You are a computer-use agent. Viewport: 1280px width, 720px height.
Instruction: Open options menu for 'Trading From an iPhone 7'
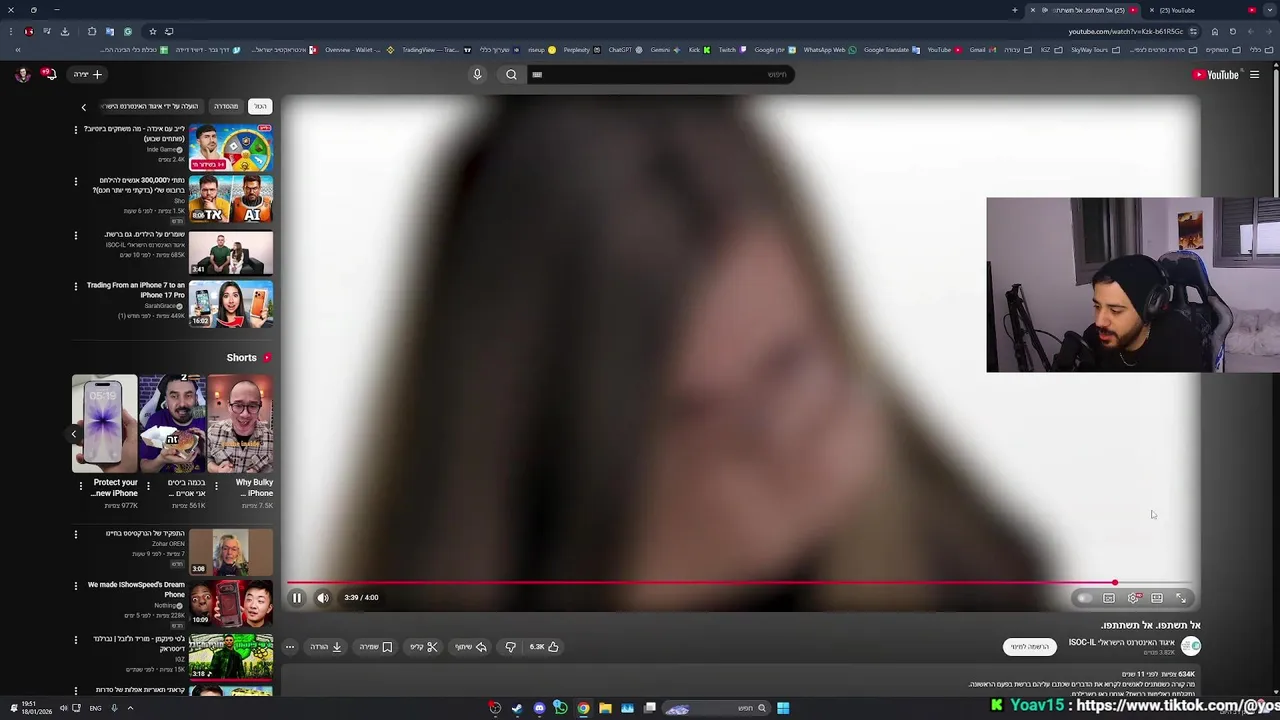[x=75, y=286]
